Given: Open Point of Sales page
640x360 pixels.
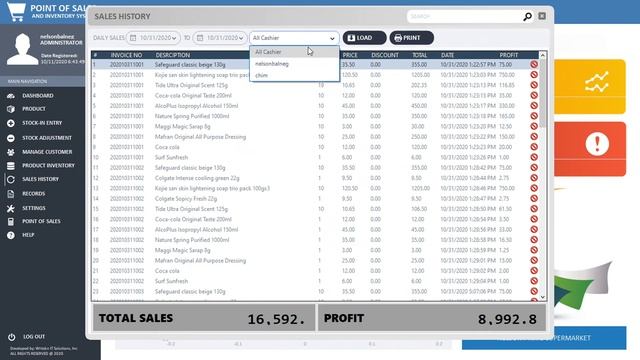Looking at the screenshot, I should coord(41,221).
